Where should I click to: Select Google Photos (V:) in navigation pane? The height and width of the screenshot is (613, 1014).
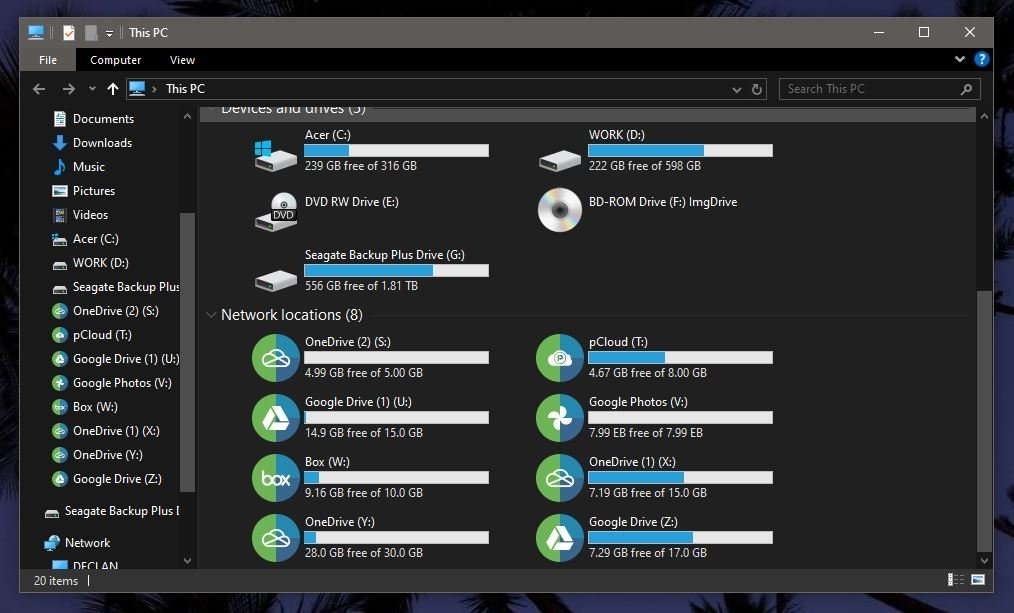pos(122,383)
